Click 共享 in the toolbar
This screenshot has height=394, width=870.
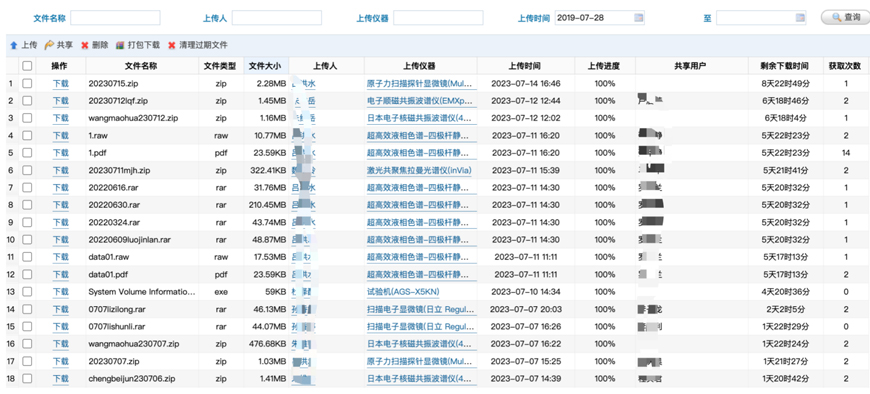(65, 46)
